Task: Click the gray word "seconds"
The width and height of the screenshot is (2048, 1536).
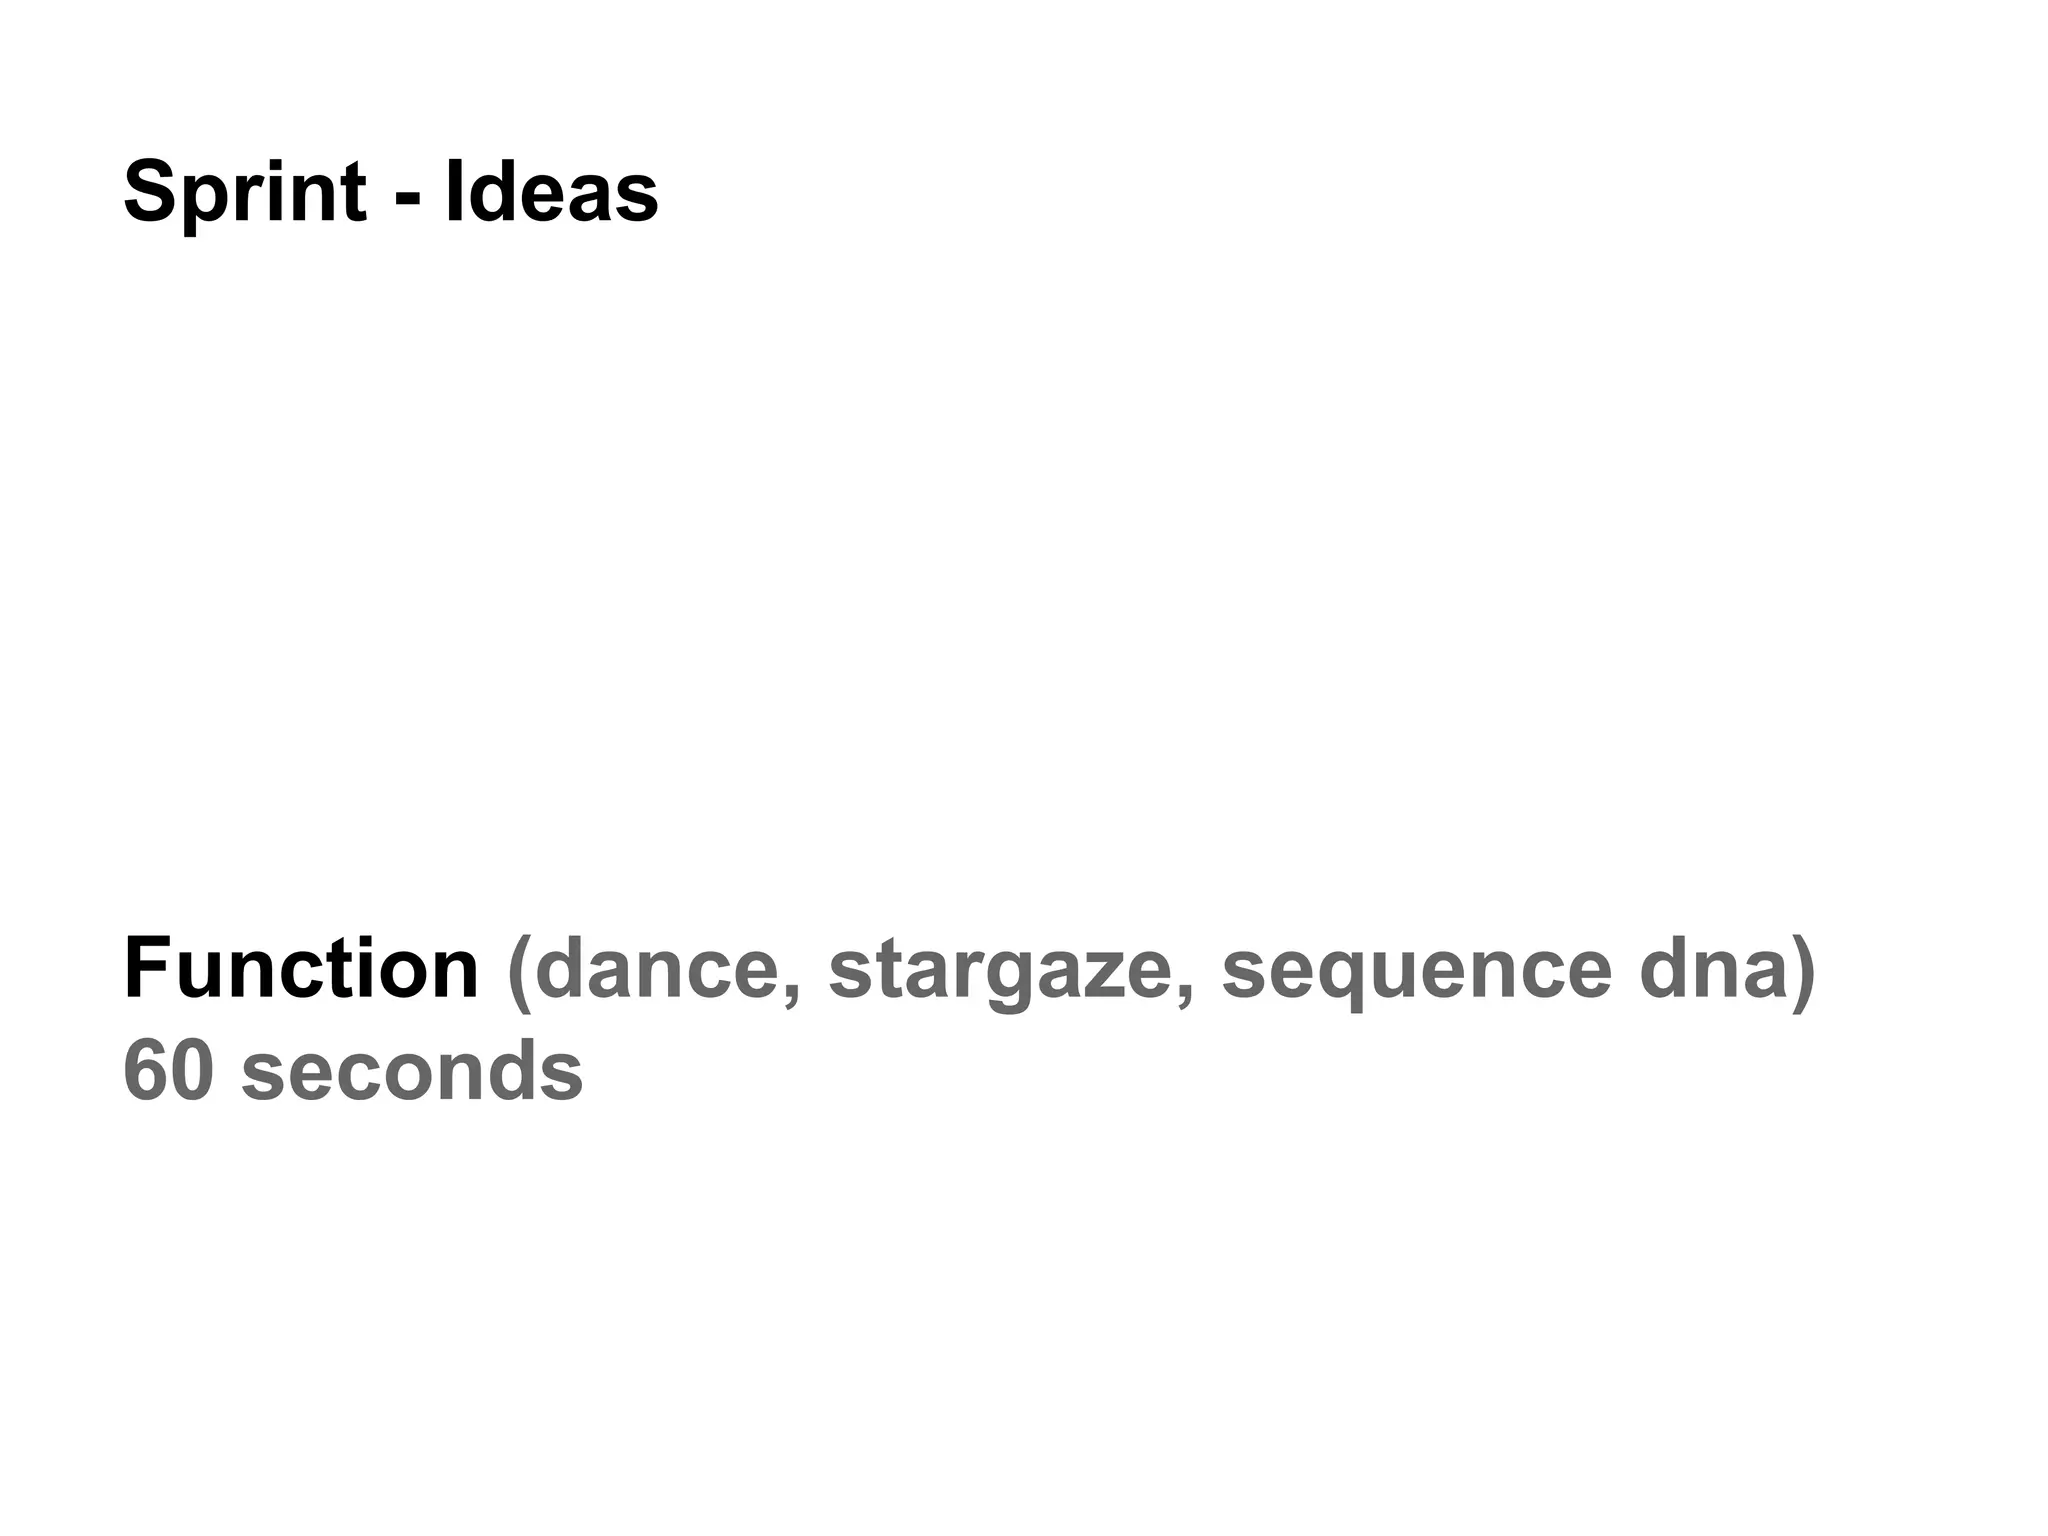Action: point(412,1070)
